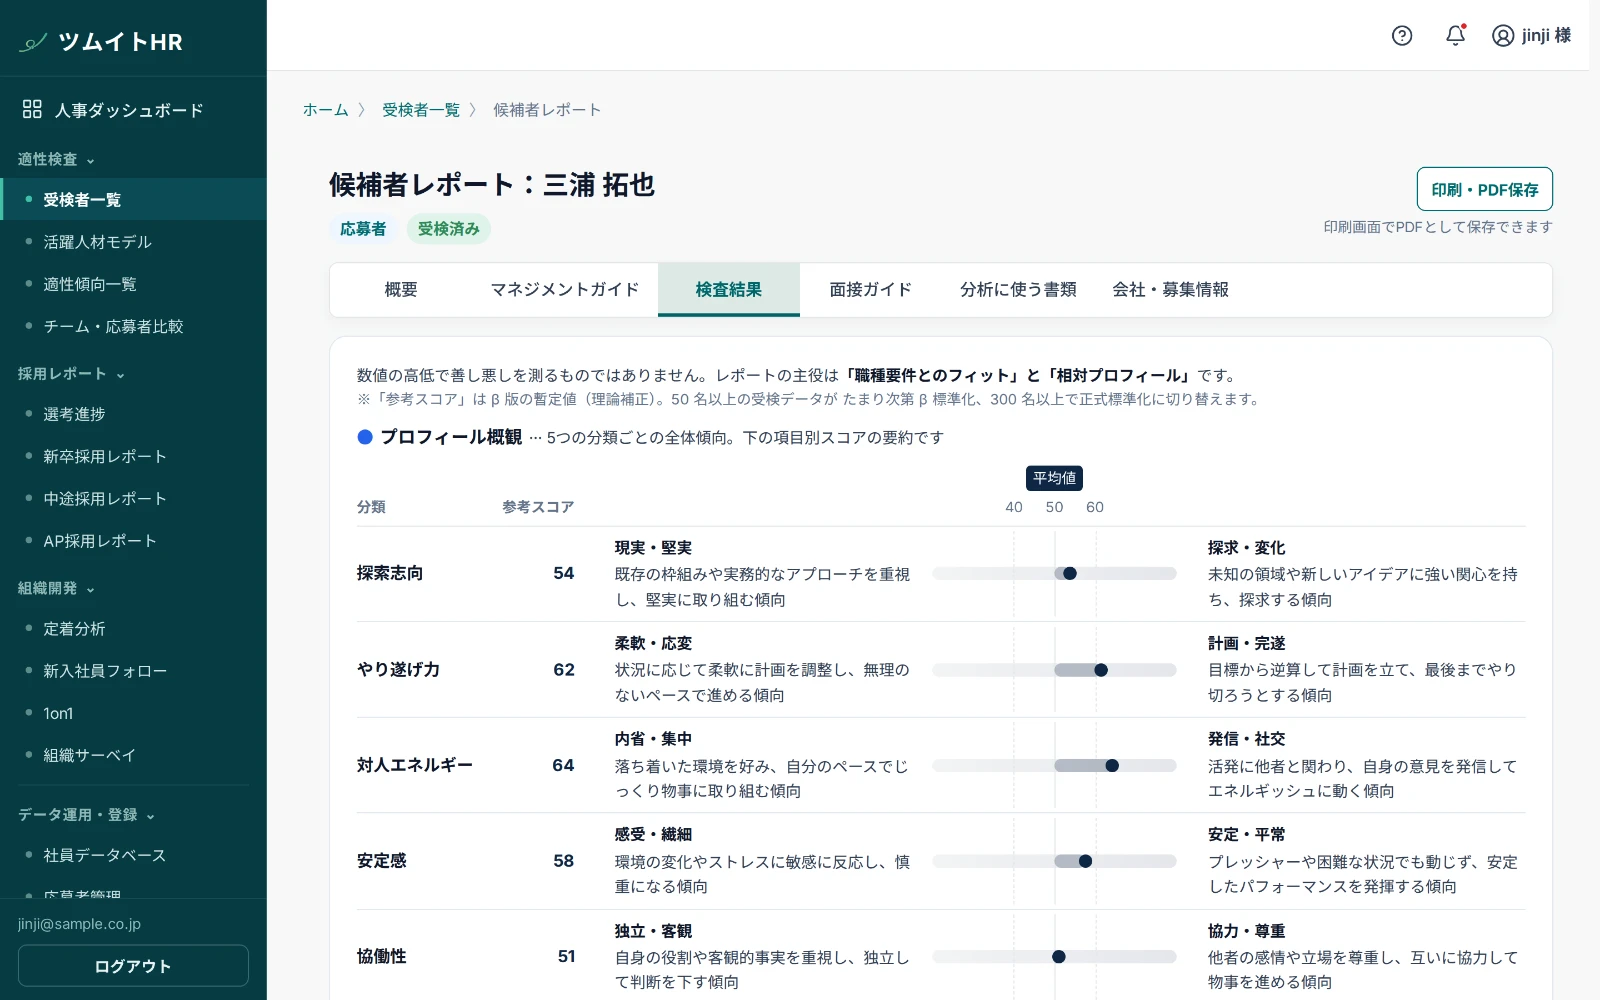
Task: Click the 対人エネルギー score slider marker
Action: pyautogui.click(x=1112, y=766)
